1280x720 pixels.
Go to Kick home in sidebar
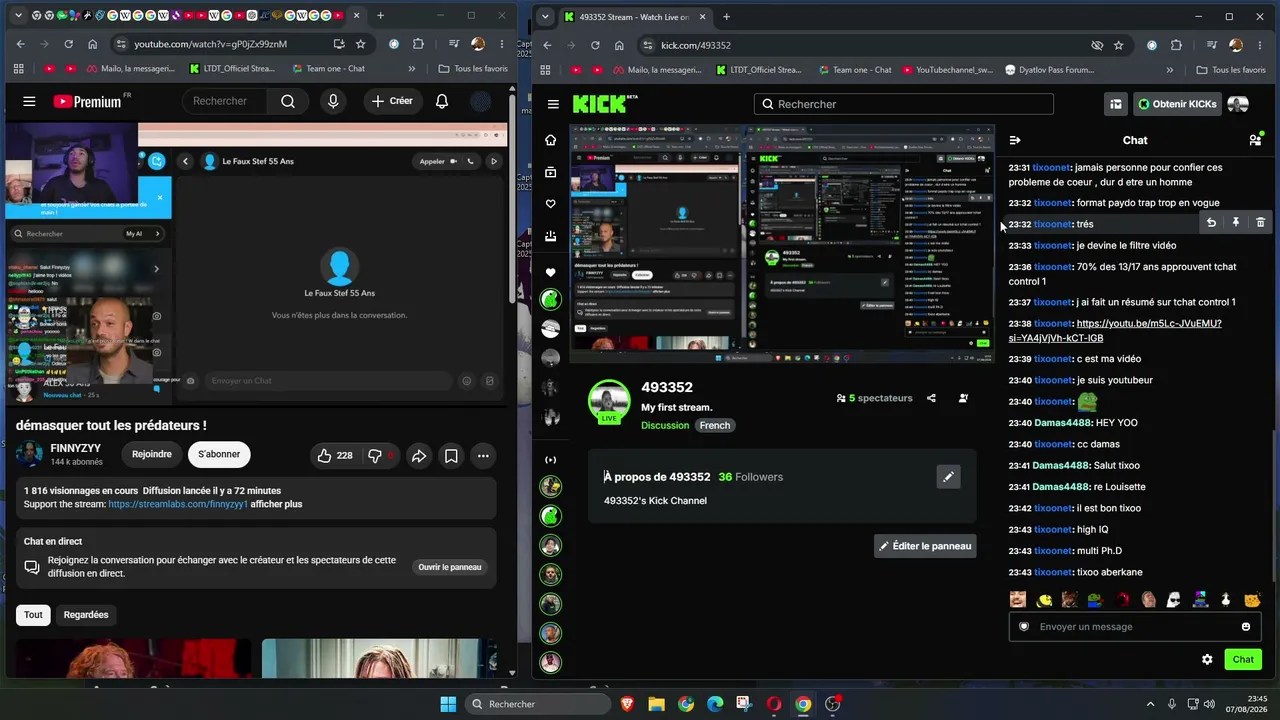tap(550, 140)
